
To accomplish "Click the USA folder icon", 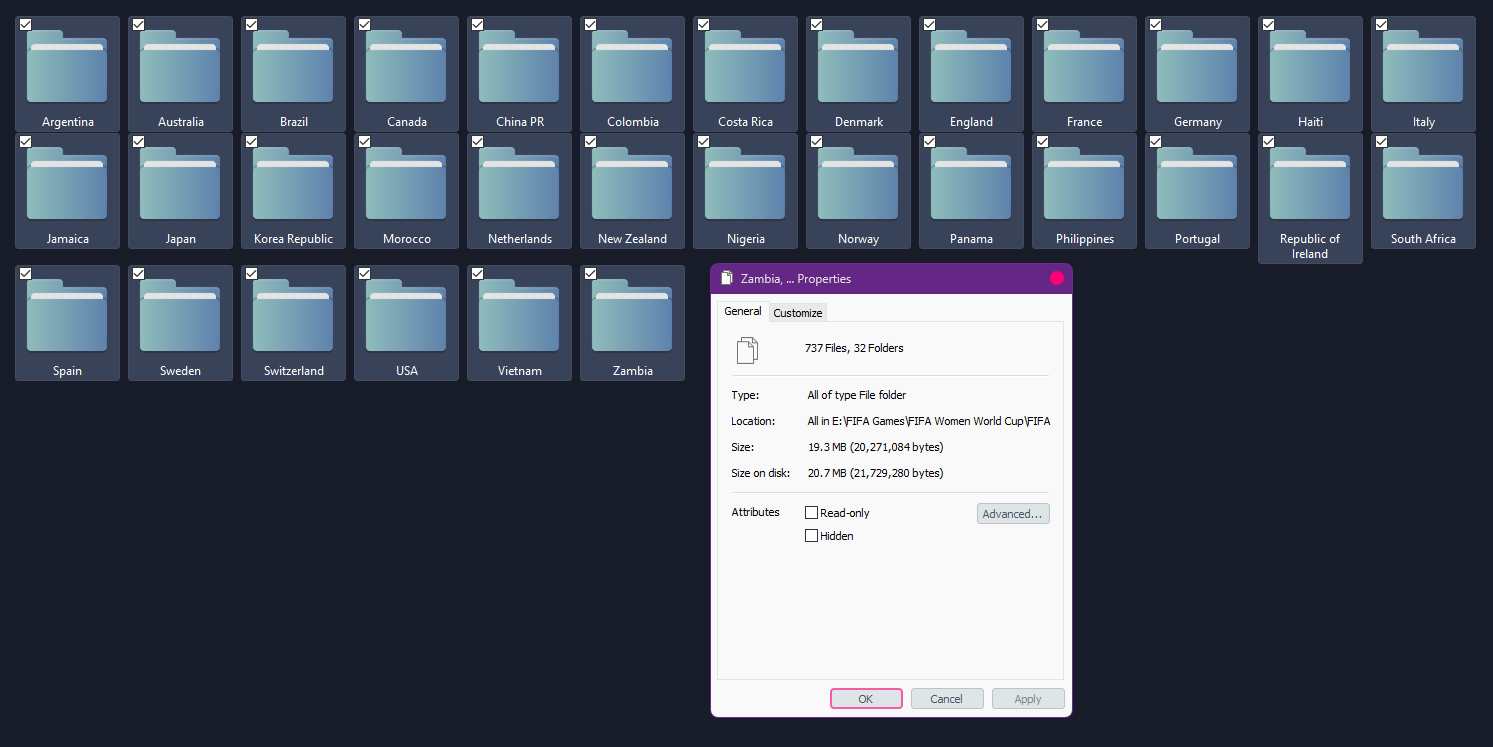I will click(x=406, y=316).
